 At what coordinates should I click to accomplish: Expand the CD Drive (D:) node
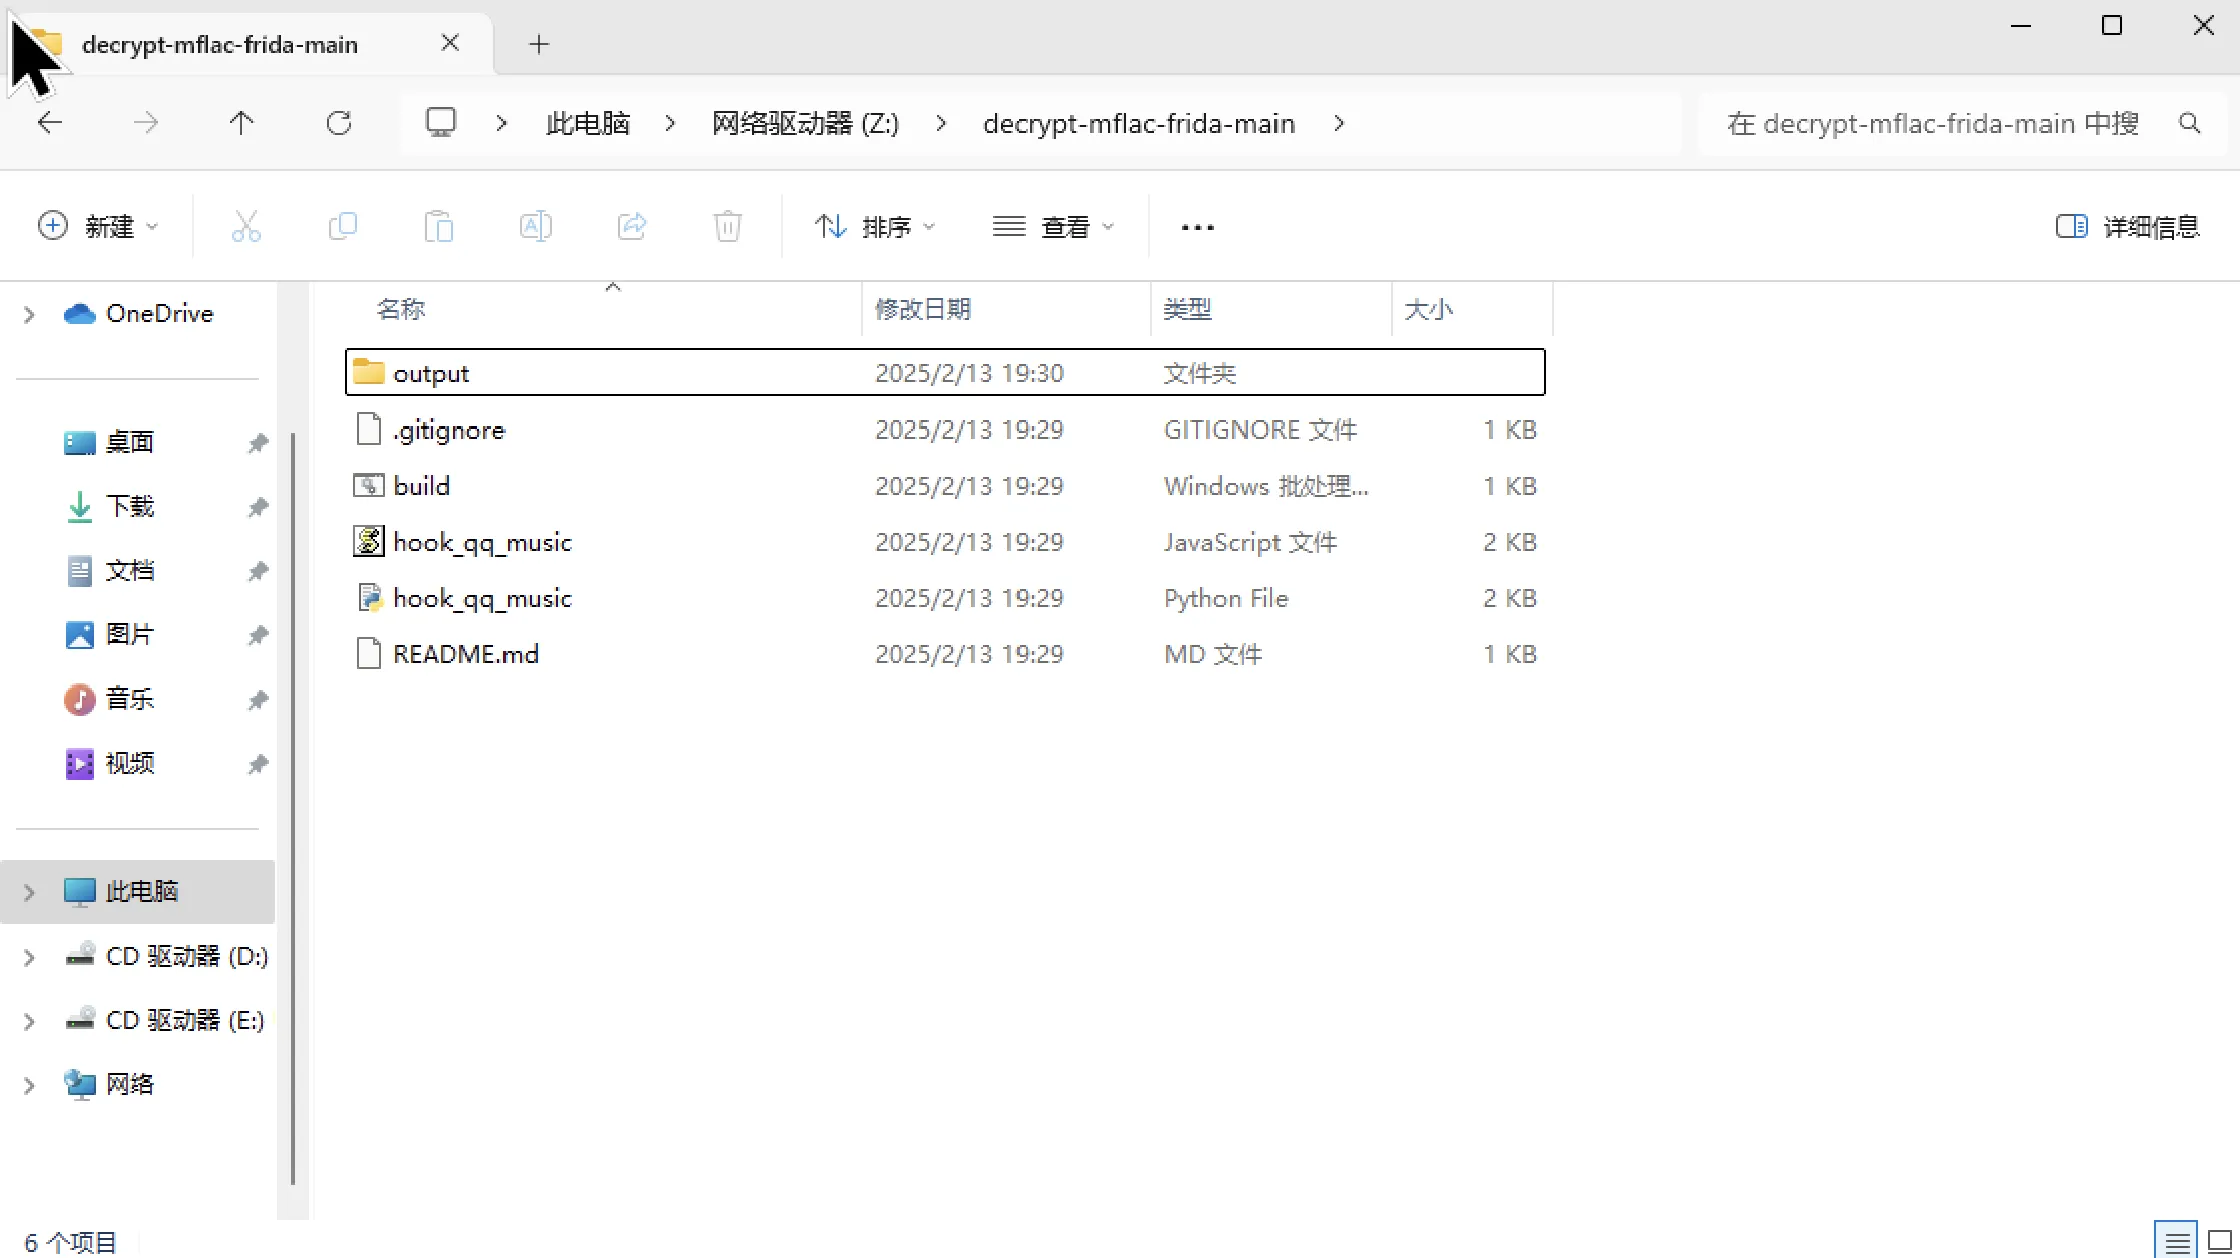point(29,957)
